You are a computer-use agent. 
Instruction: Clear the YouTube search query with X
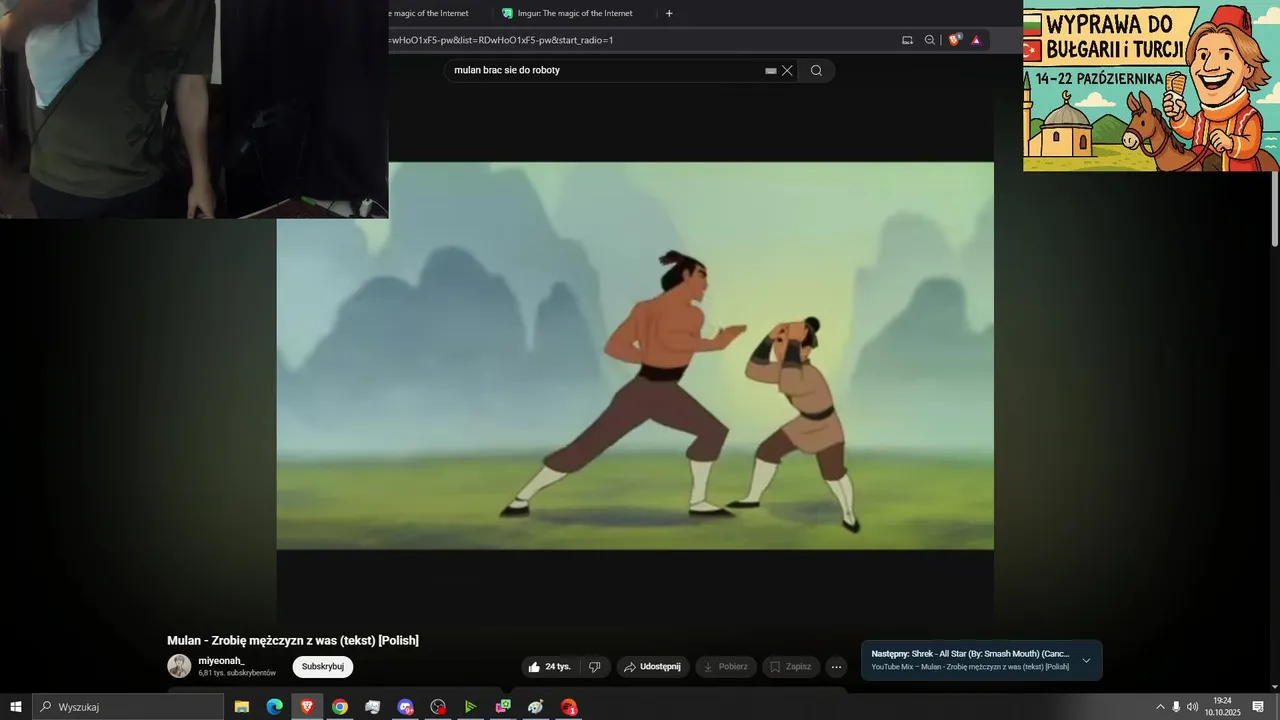click(787, 70)
